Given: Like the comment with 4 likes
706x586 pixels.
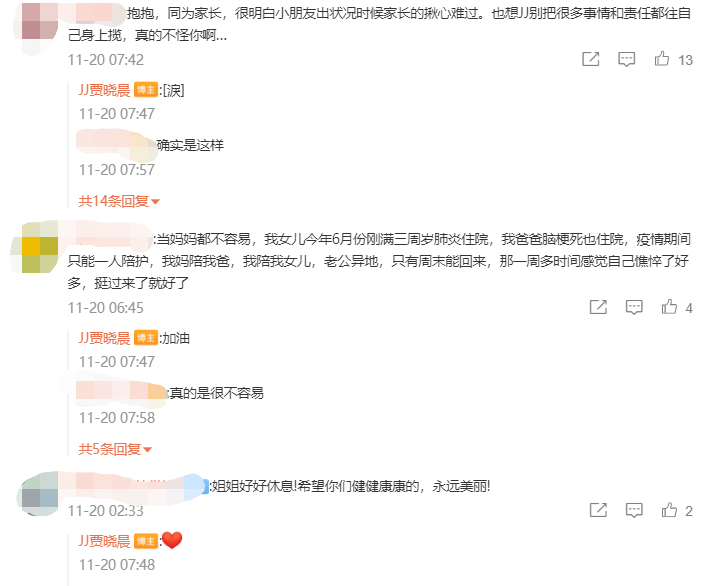Looking at the screenshot, I should 669,307.
